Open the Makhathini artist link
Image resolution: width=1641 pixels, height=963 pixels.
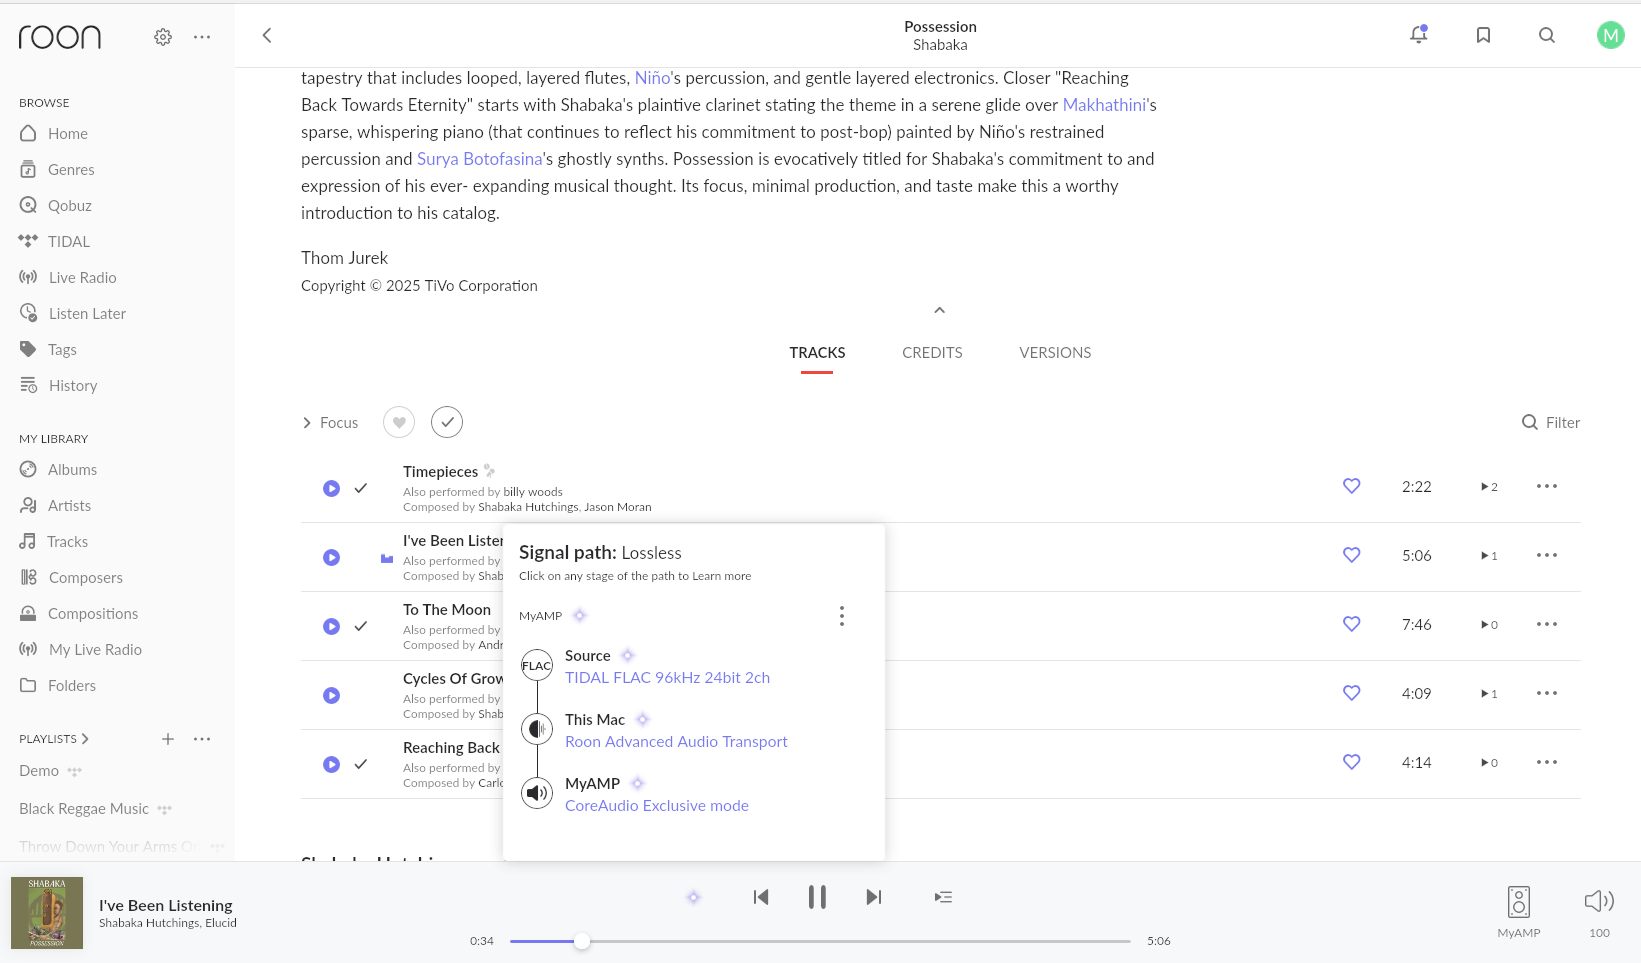(x=1104, y=105)
